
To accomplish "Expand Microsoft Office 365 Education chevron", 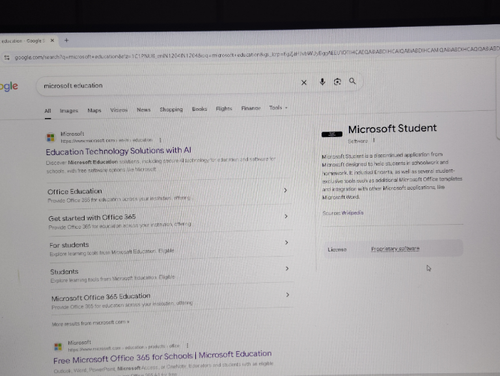I will [287, 295].
